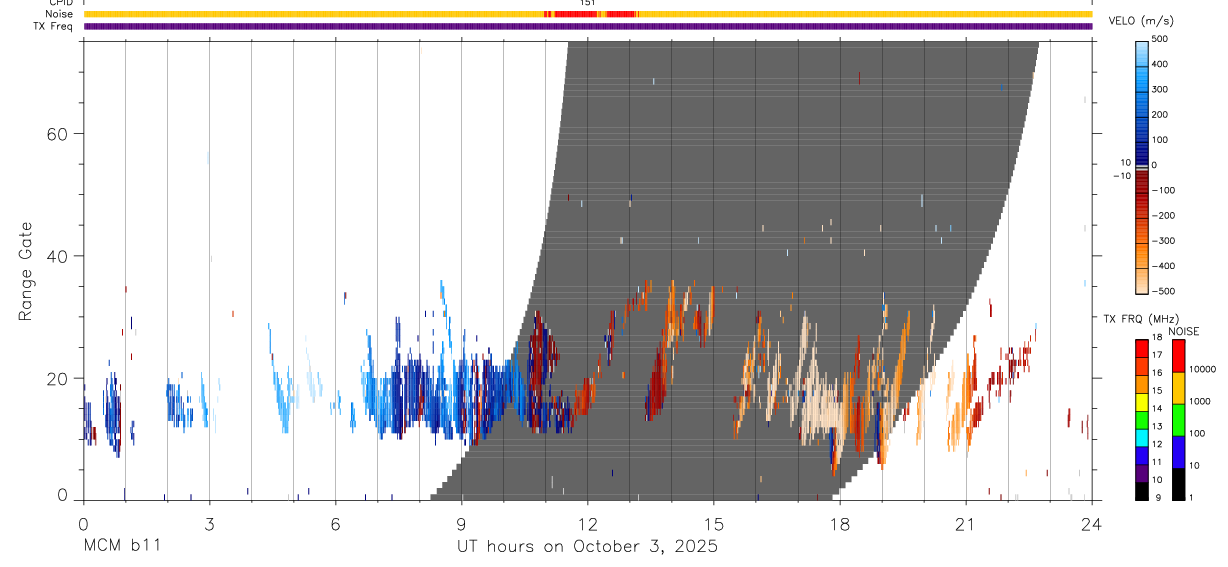Screen dimensions: 1228x567
Task: Click the purple TX Freq strip above the plot
Action: 588,26
